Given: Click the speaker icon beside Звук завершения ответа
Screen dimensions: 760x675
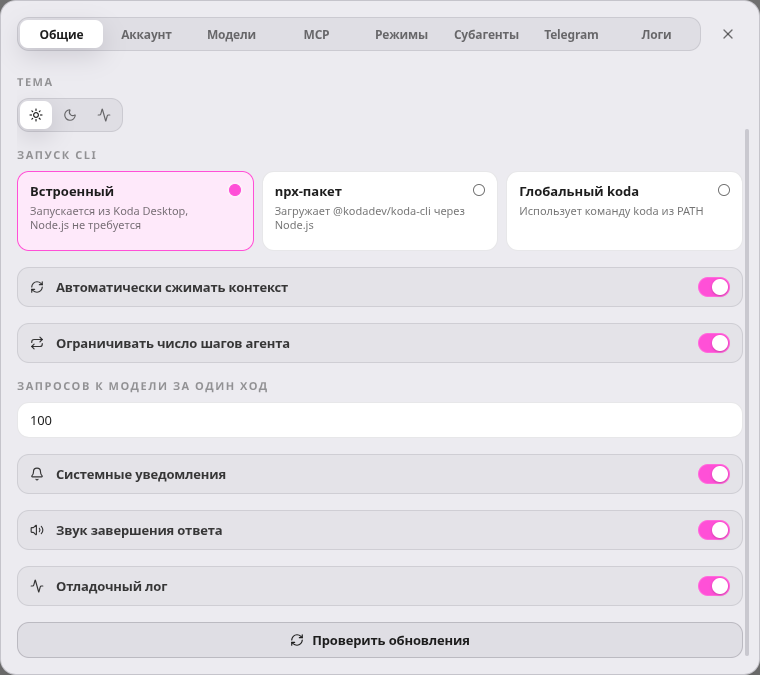Looking at the screenshot, I should (x=37, y=531).
